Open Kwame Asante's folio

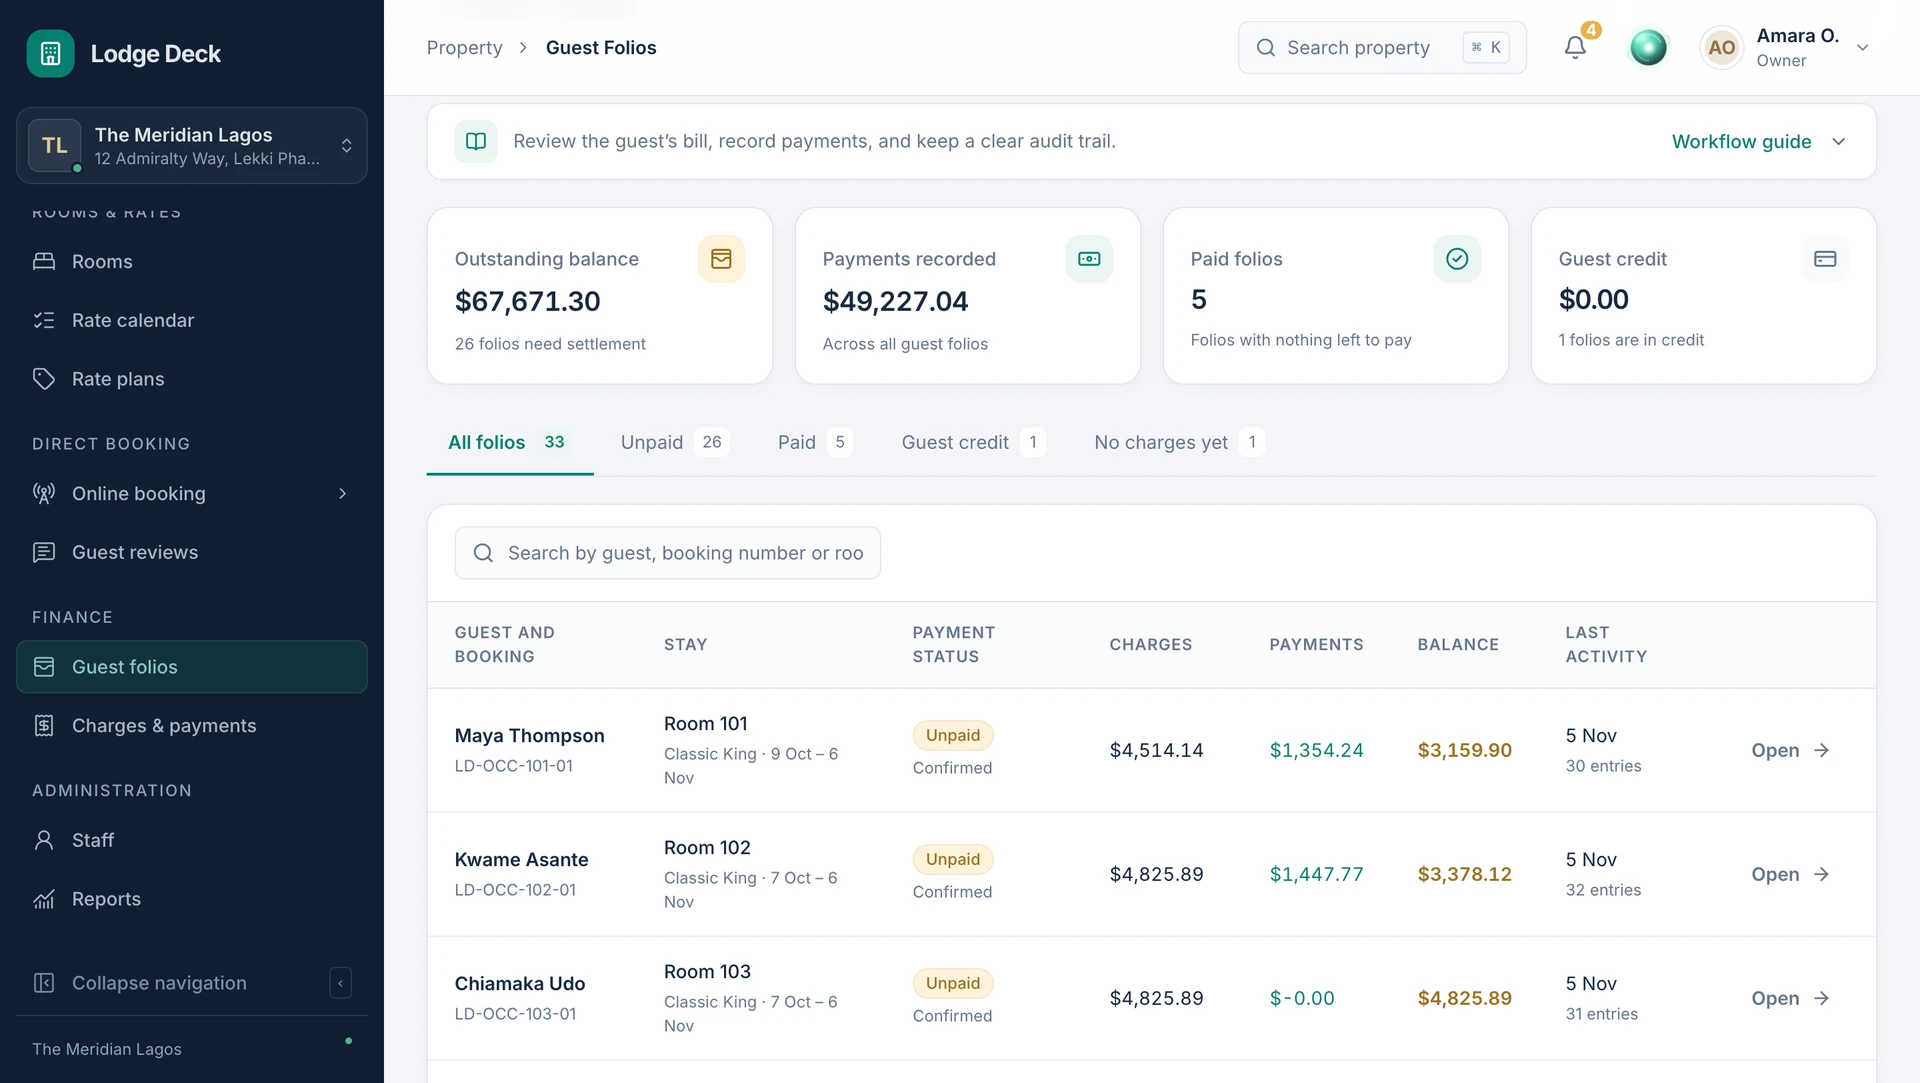tap(1790, 874)
